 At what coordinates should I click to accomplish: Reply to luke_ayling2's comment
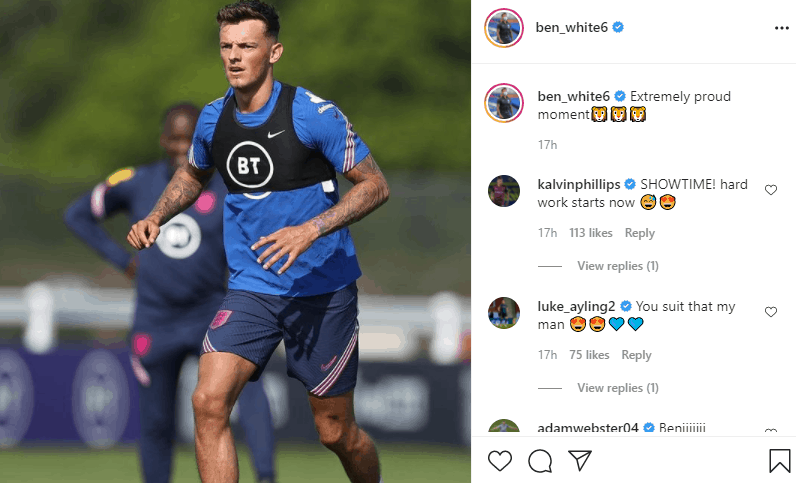coord(636,355)
